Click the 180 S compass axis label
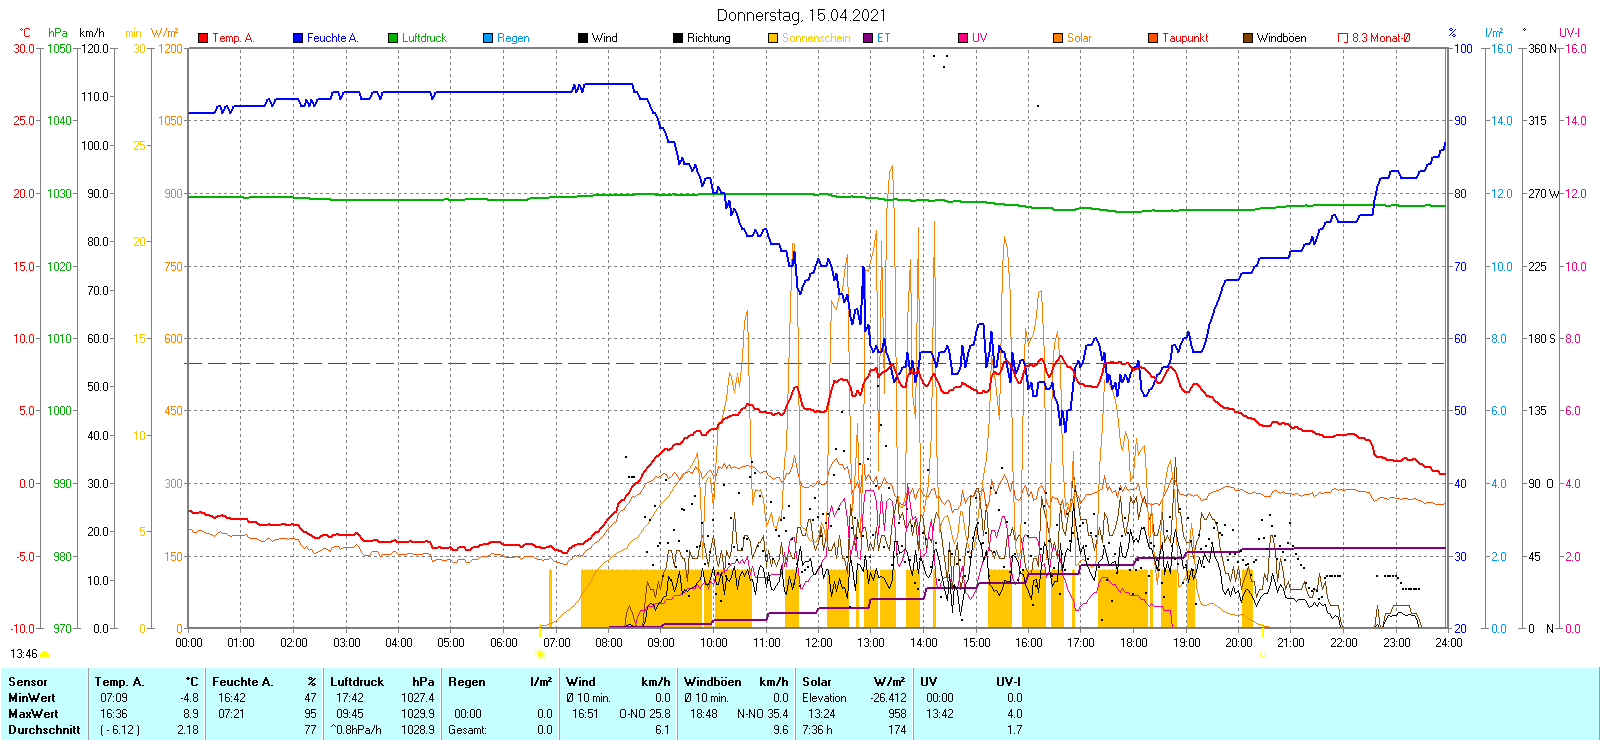The image size is (1600, 740). point(1541,339)
